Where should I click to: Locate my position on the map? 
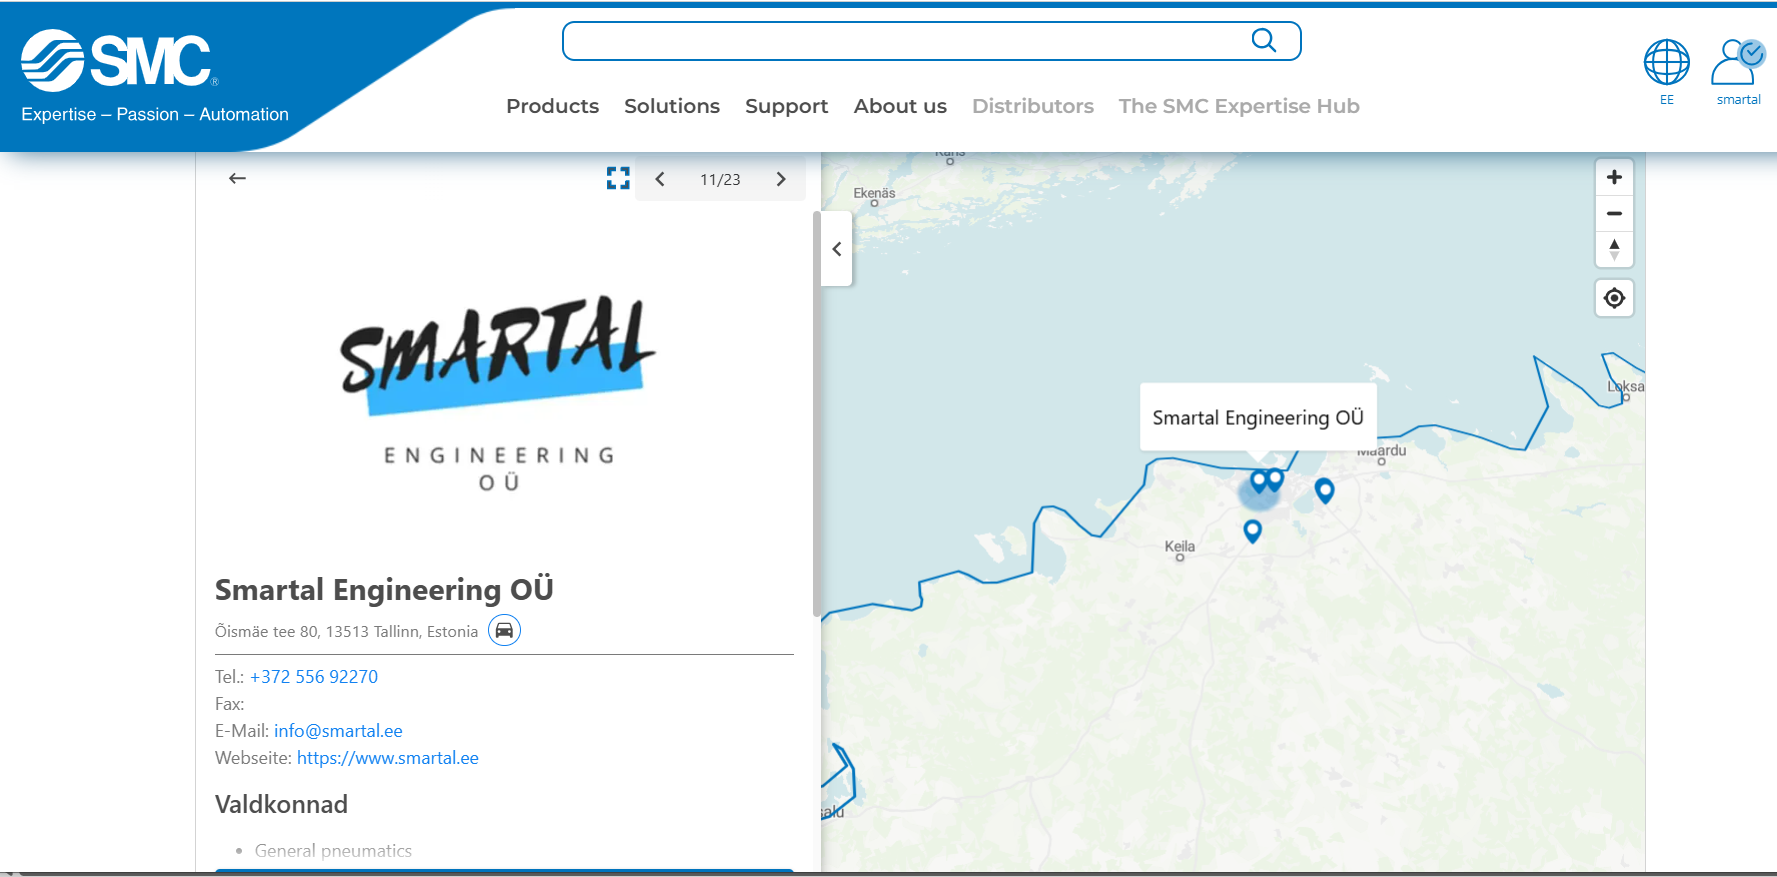pyautogui.click(x=1614, y=298)
